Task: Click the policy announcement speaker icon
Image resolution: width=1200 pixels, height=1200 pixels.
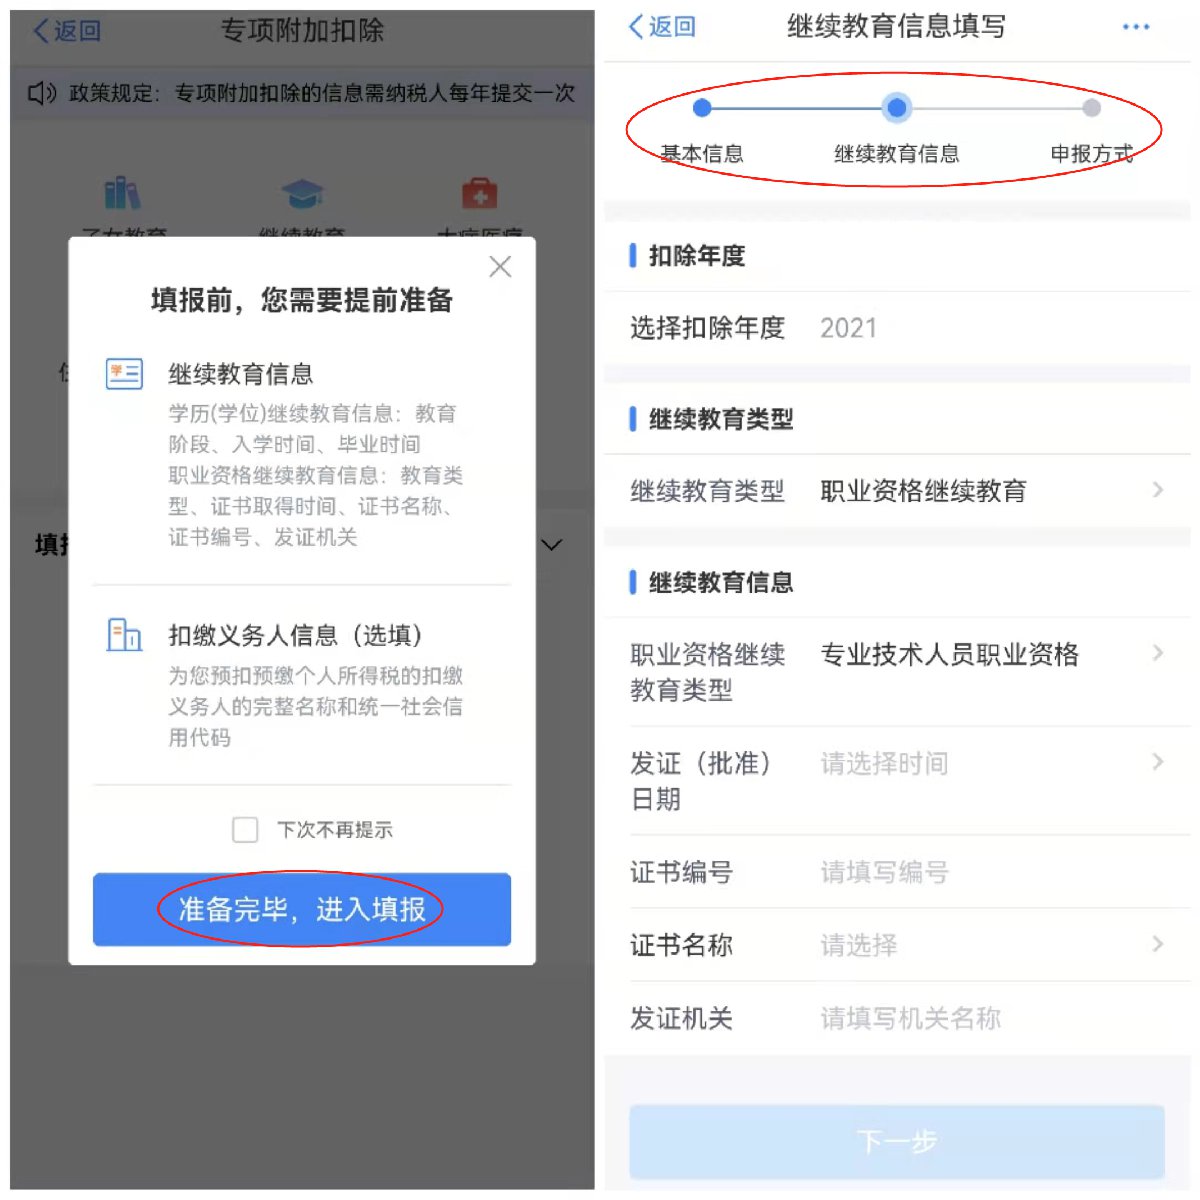Action: 42,94
